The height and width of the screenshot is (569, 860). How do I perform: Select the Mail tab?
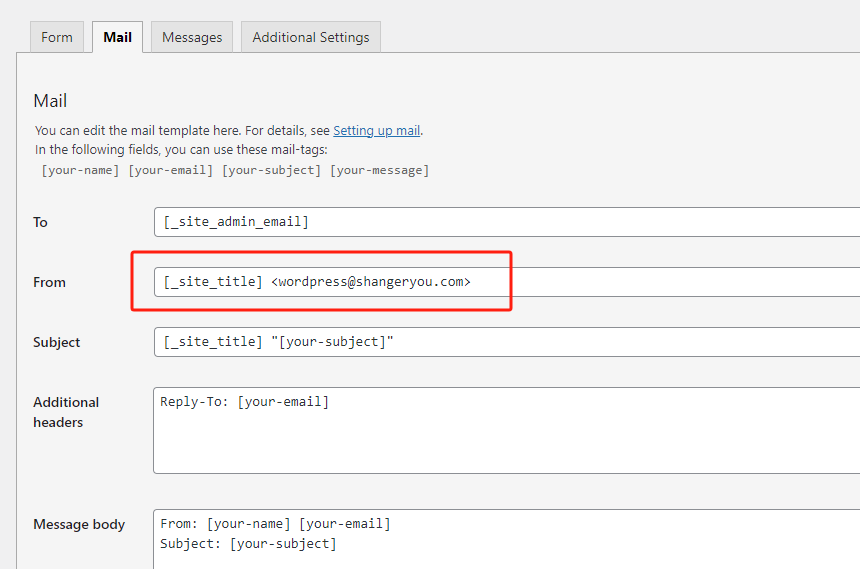point(117,37)
